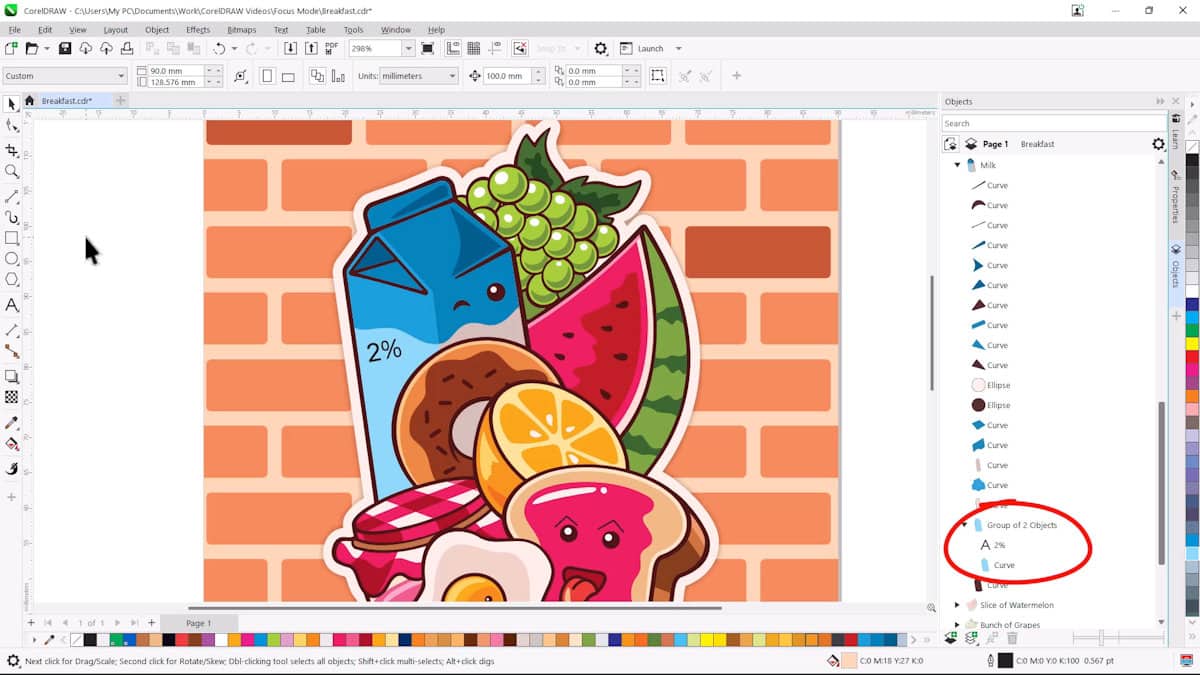The height and width of the screenshot is (675, 1200).
Task: Activate the Zoom tool
Action: coord(12,170)
